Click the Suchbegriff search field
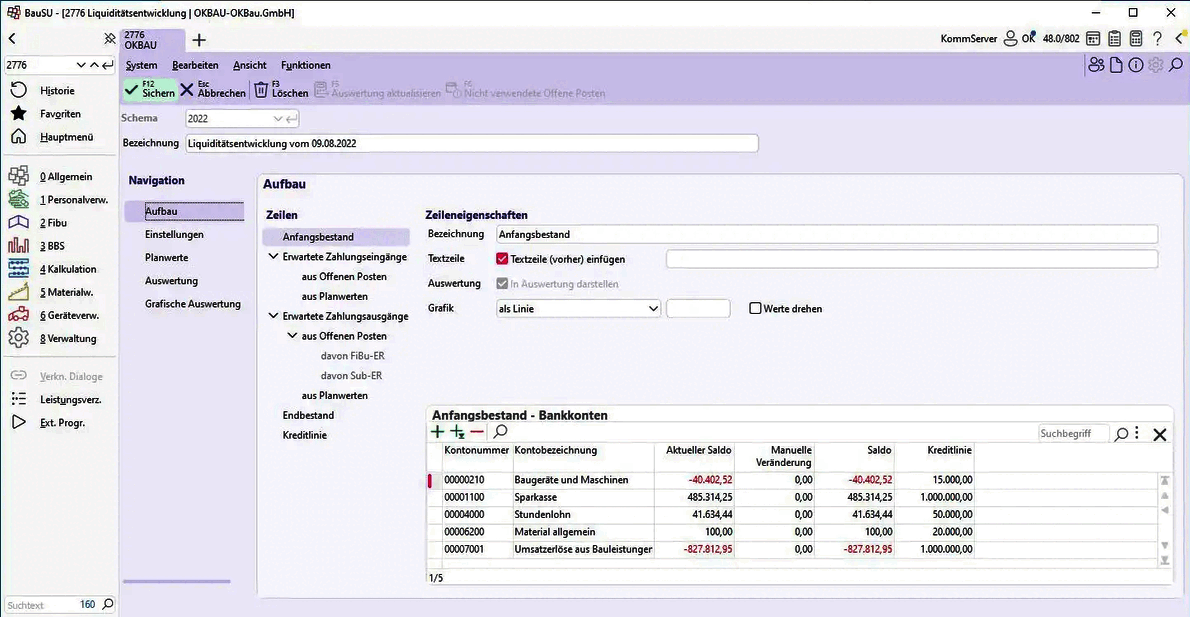This screenshot has width=1190, height=617. 1073,433
